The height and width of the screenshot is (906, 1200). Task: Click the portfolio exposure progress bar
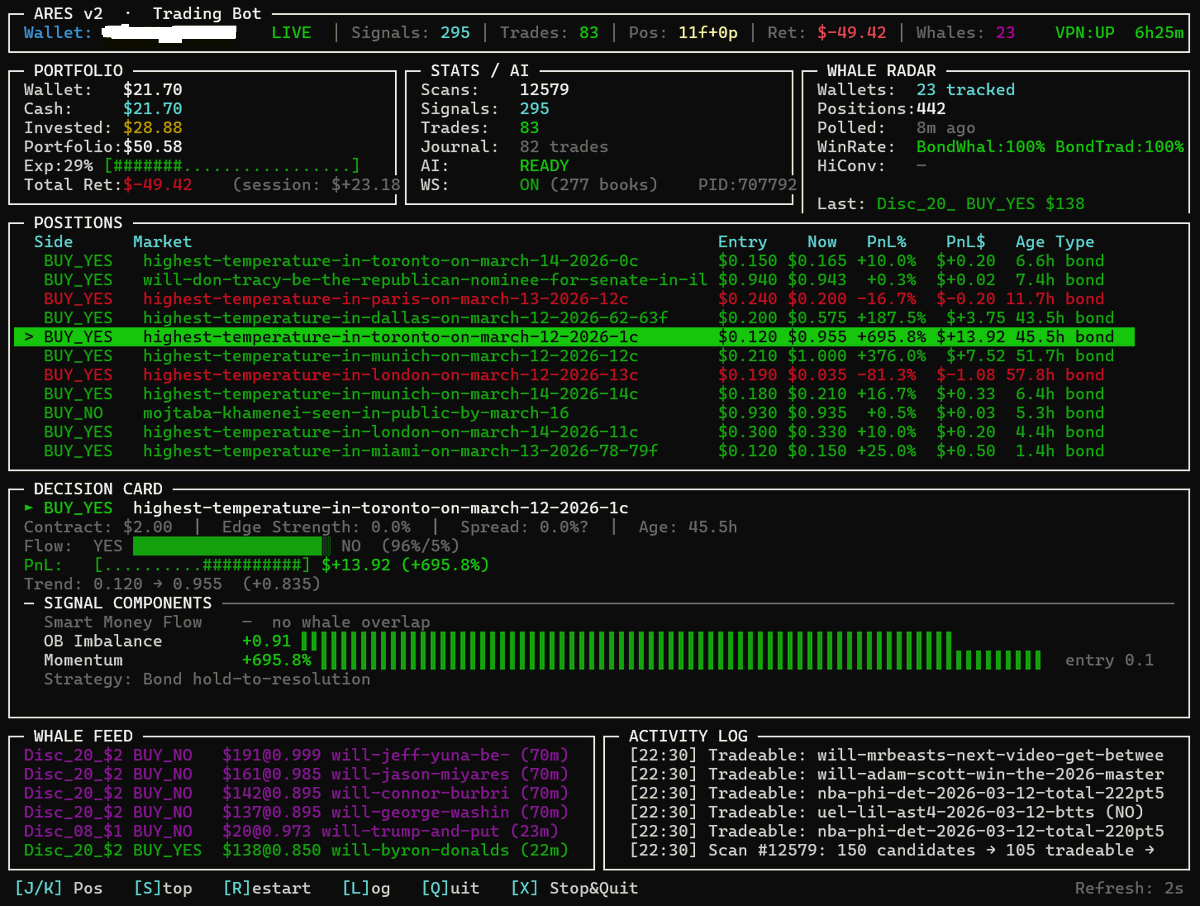[232, 166]
